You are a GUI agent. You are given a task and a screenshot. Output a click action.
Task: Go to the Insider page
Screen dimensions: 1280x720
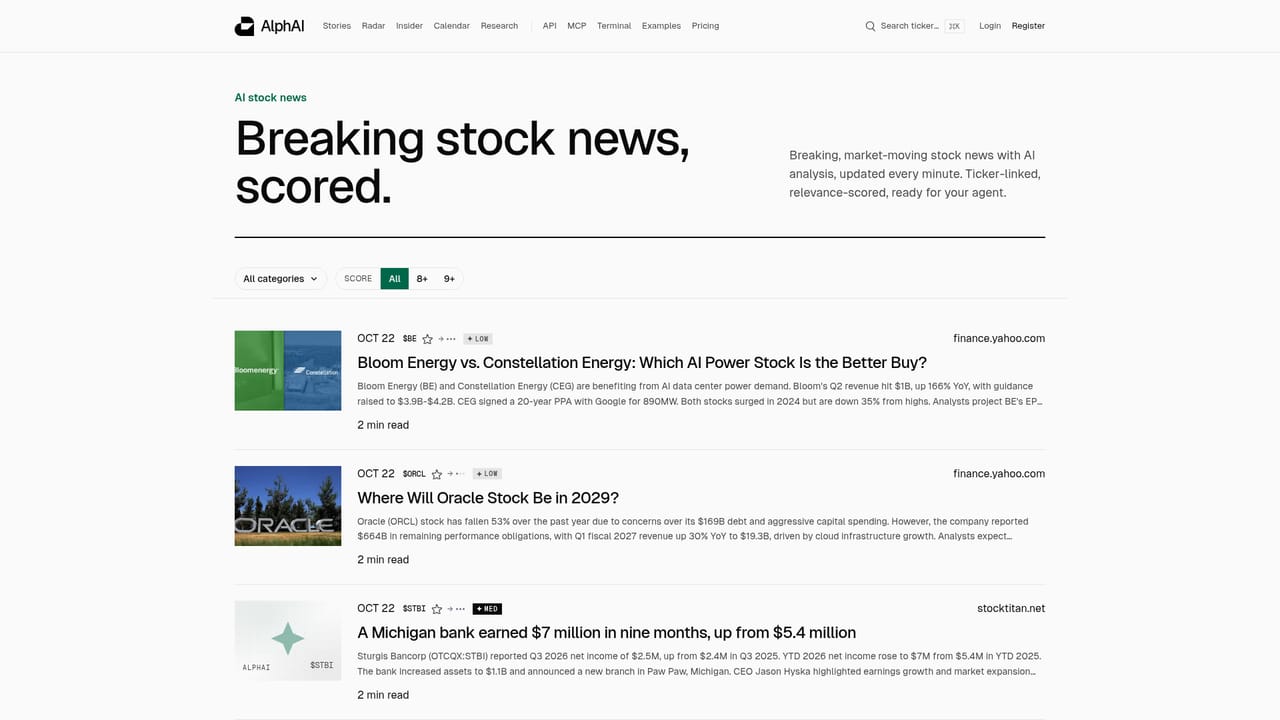pos(409,26)
